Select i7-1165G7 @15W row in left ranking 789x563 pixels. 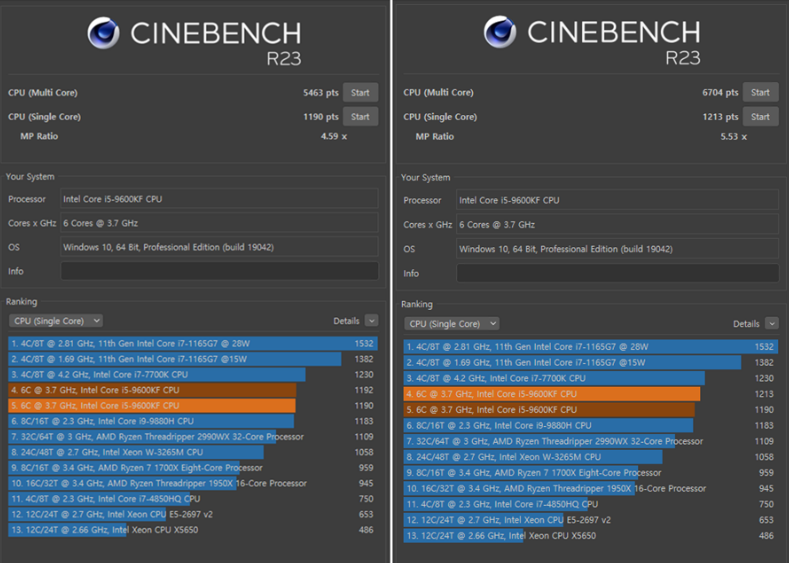pyautogui.click(x=193, y=359)
